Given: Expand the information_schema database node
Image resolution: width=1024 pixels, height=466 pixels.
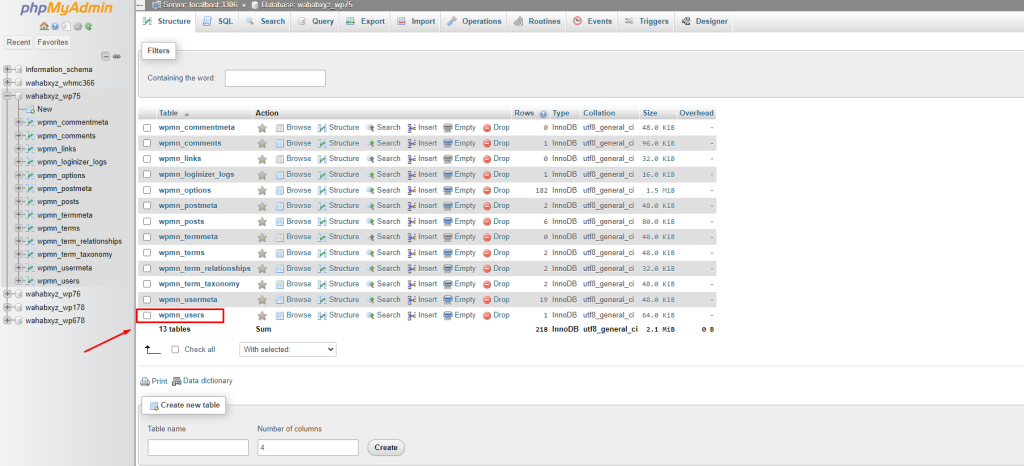Looking at the screenshot, I should click(8, 69).
